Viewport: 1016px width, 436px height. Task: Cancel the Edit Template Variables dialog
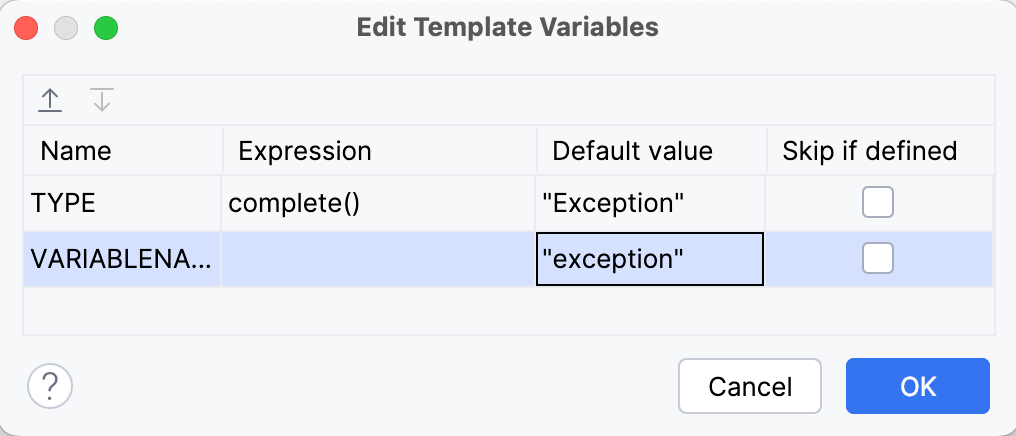point(749,386)
